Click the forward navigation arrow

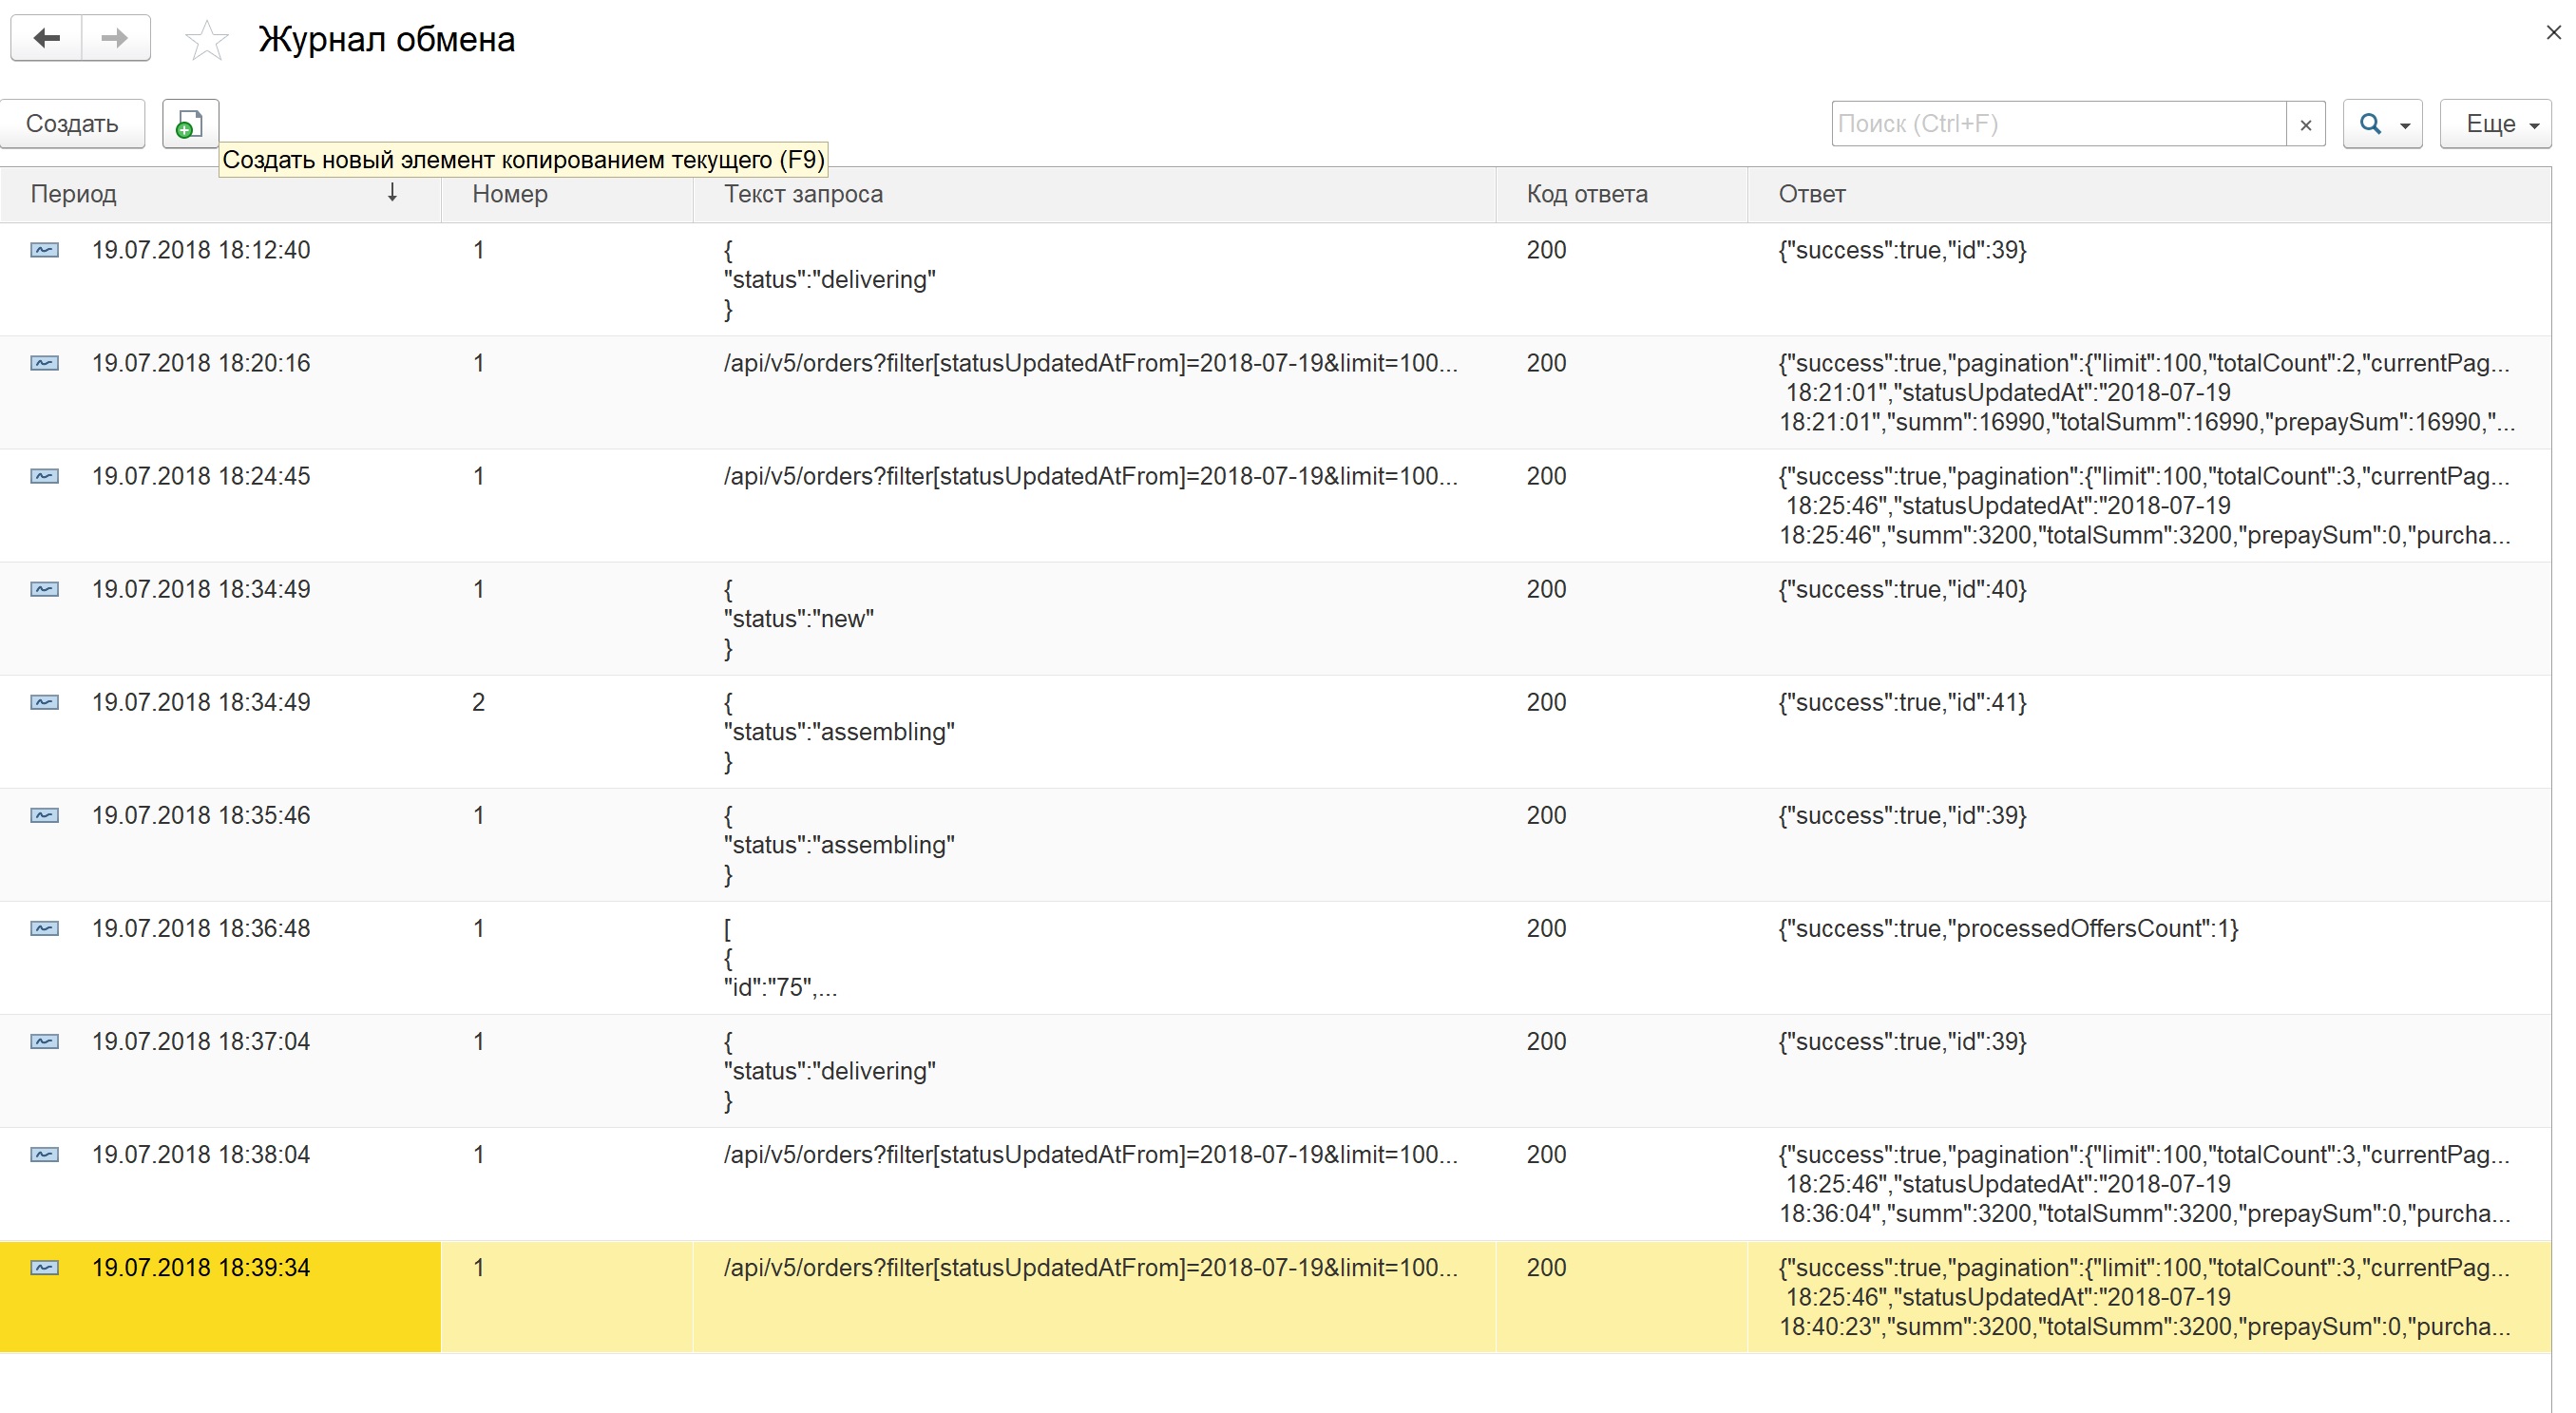pos(115,38)
